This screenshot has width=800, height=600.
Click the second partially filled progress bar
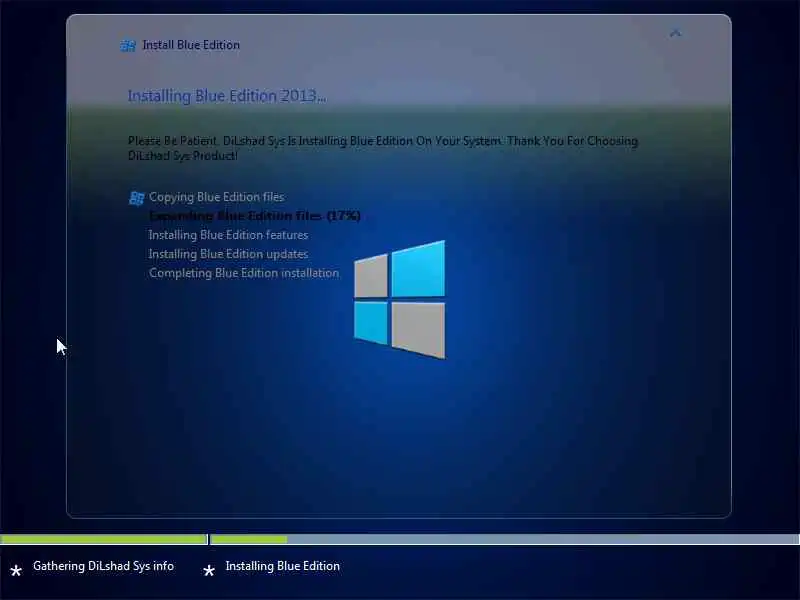click(x=505, y=539)
